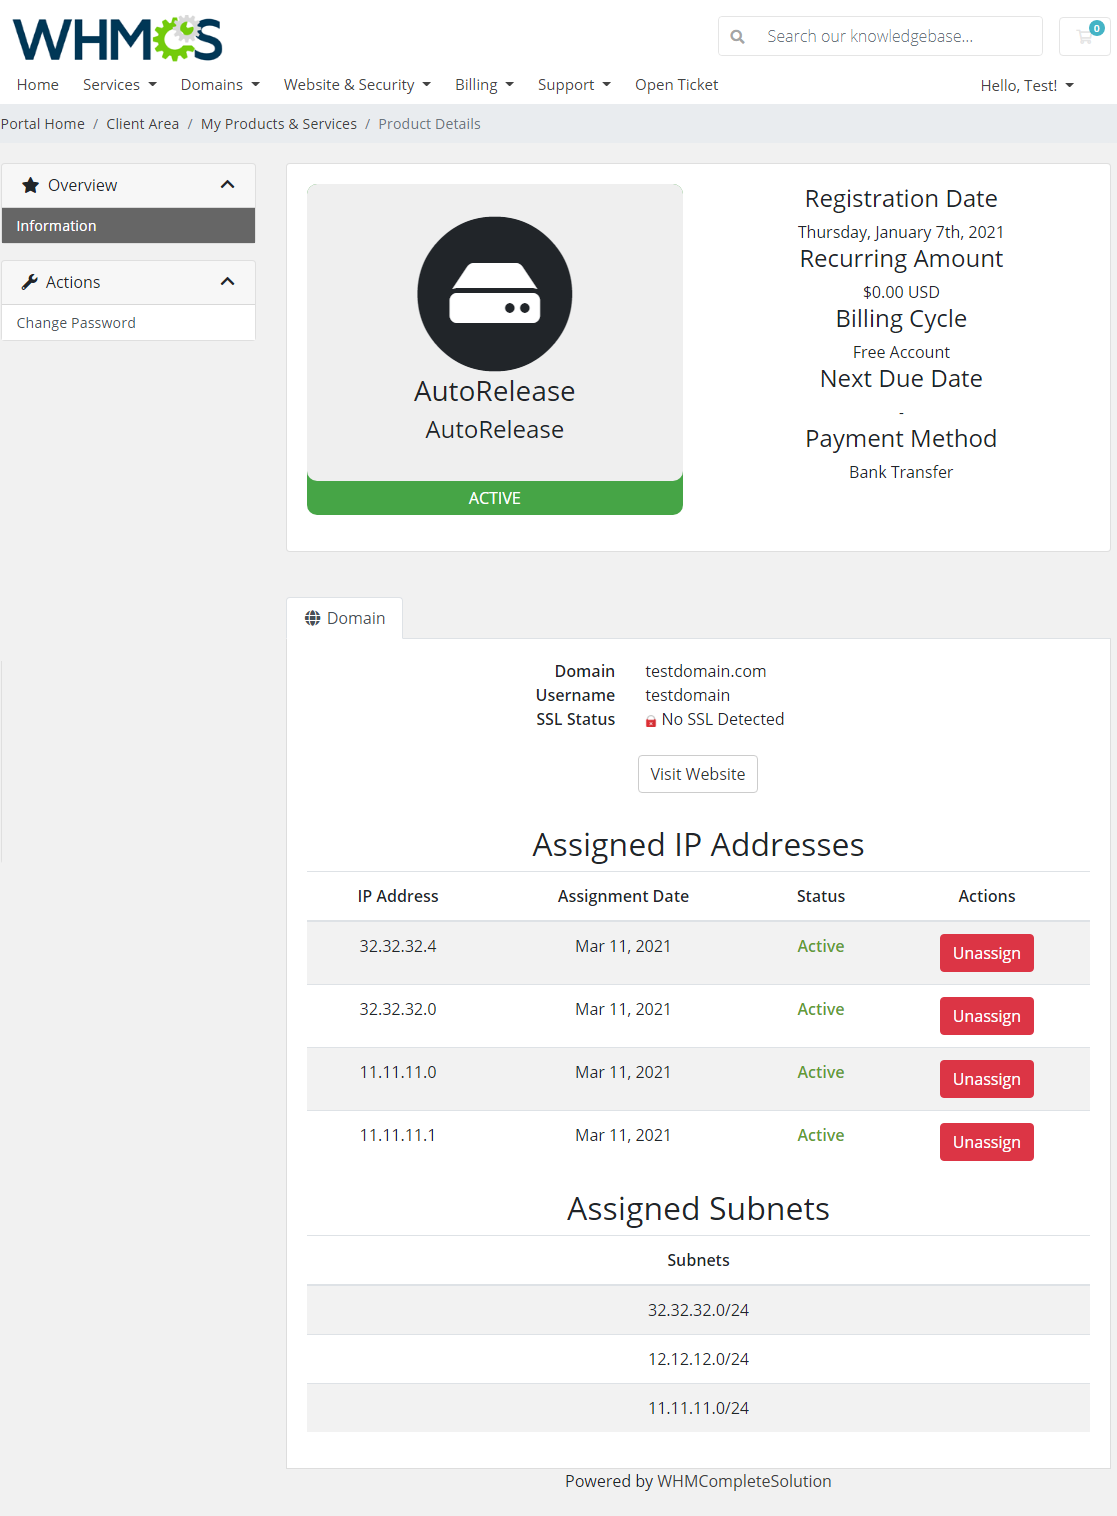Click the '$0.00 USD' recurring amount
1117x1516 pixels.
point(901,292)
